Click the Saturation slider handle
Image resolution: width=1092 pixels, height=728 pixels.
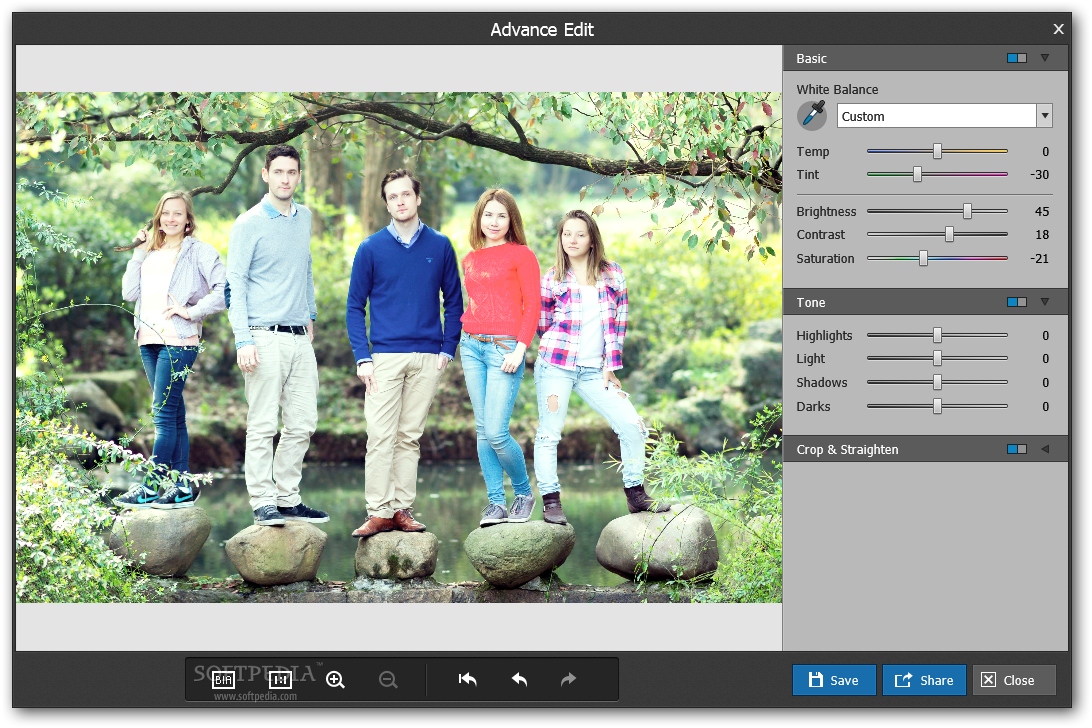pos(923,259)
